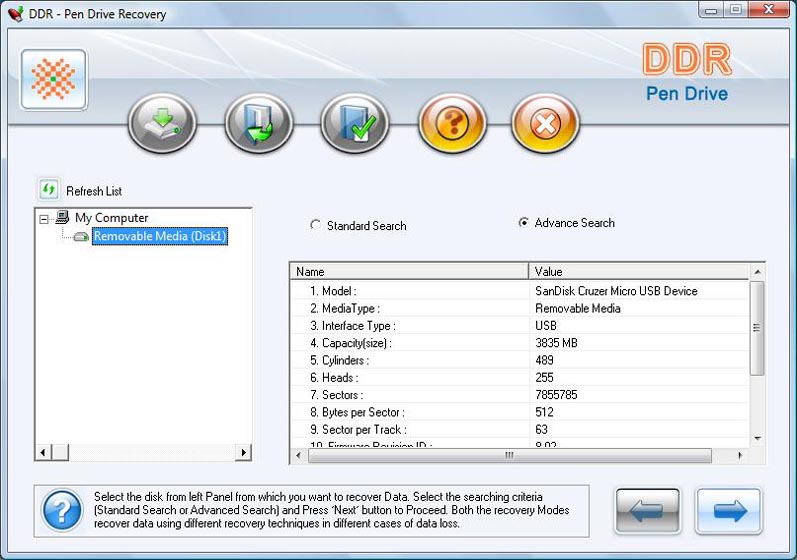Click the drive download toolbar icon

(162, 123)
